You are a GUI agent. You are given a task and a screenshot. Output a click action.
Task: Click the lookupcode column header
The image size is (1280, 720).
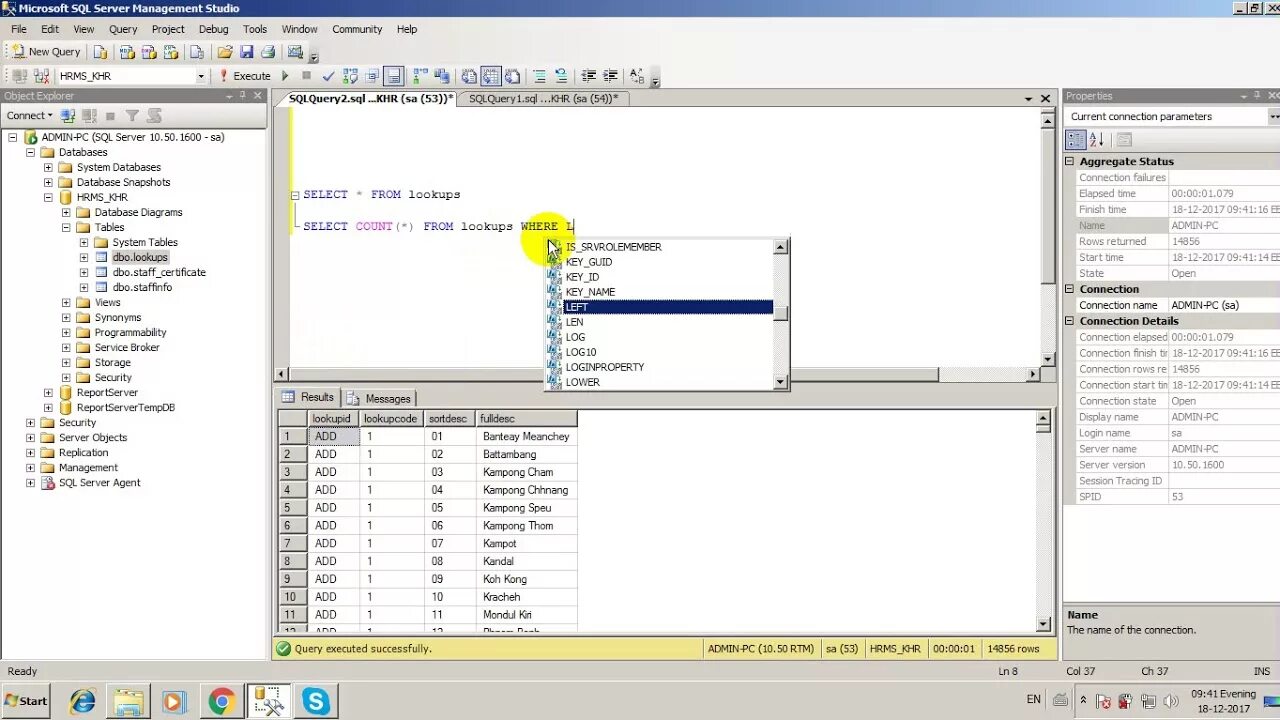coord(390,419)
